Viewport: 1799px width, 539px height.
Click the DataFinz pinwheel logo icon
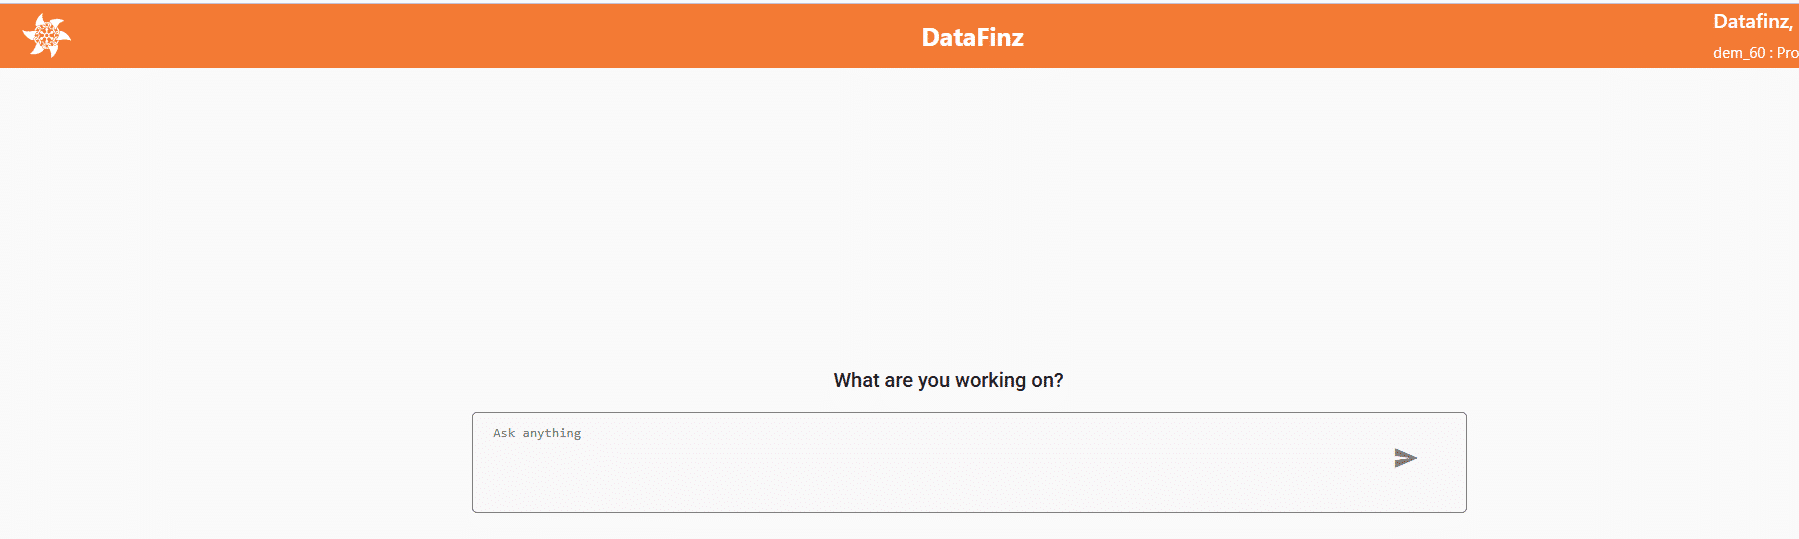[x=46, y=36]
